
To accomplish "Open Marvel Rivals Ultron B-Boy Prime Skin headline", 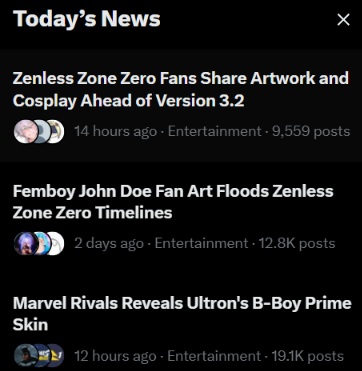I will [182, 314].
